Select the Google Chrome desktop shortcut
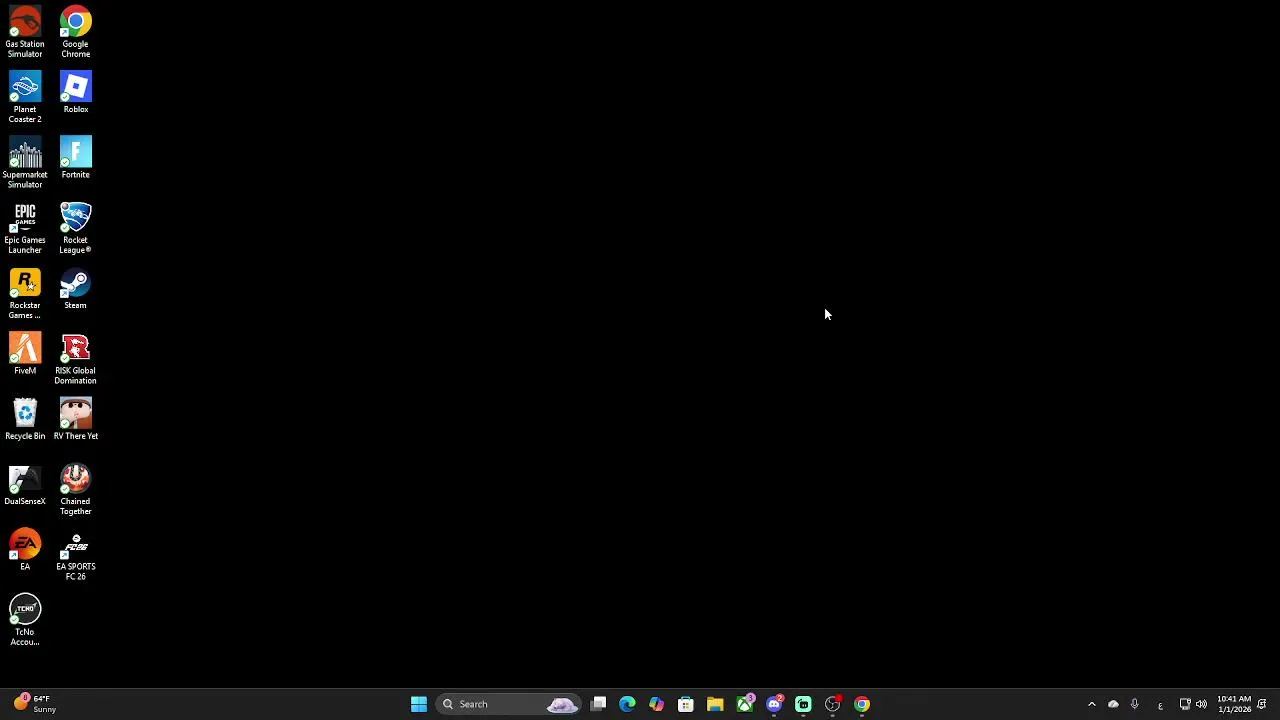The image size is (1280, 720). (x=75, y=32)
